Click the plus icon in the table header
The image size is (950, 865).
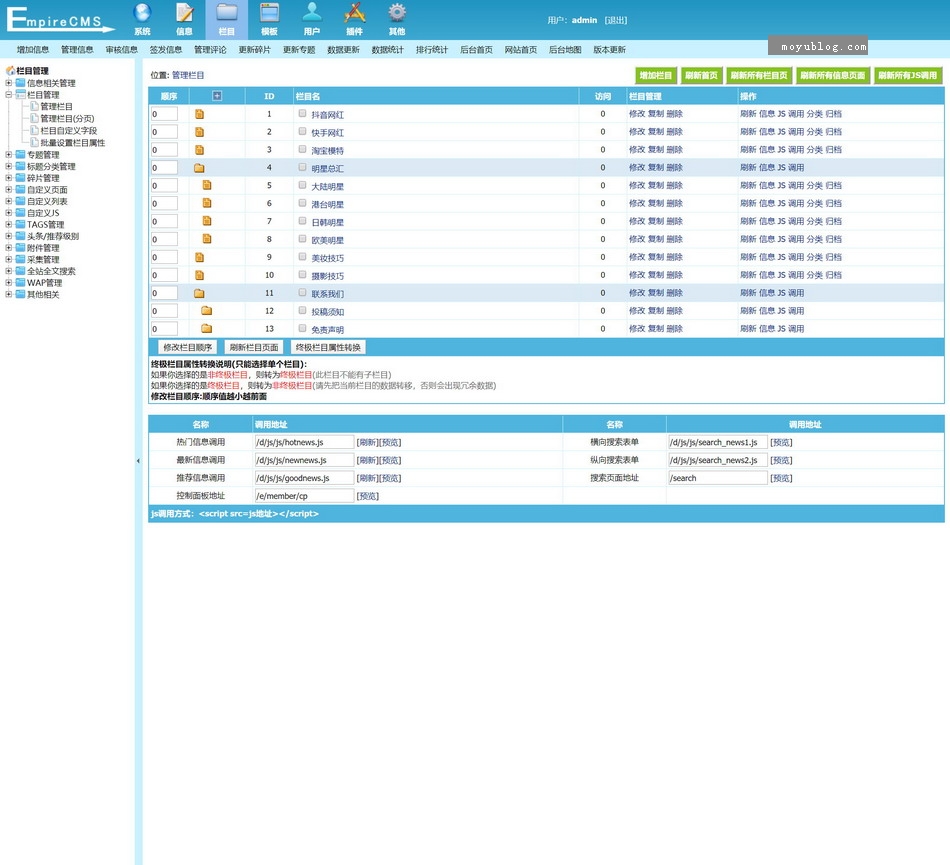tap(217, 96)
